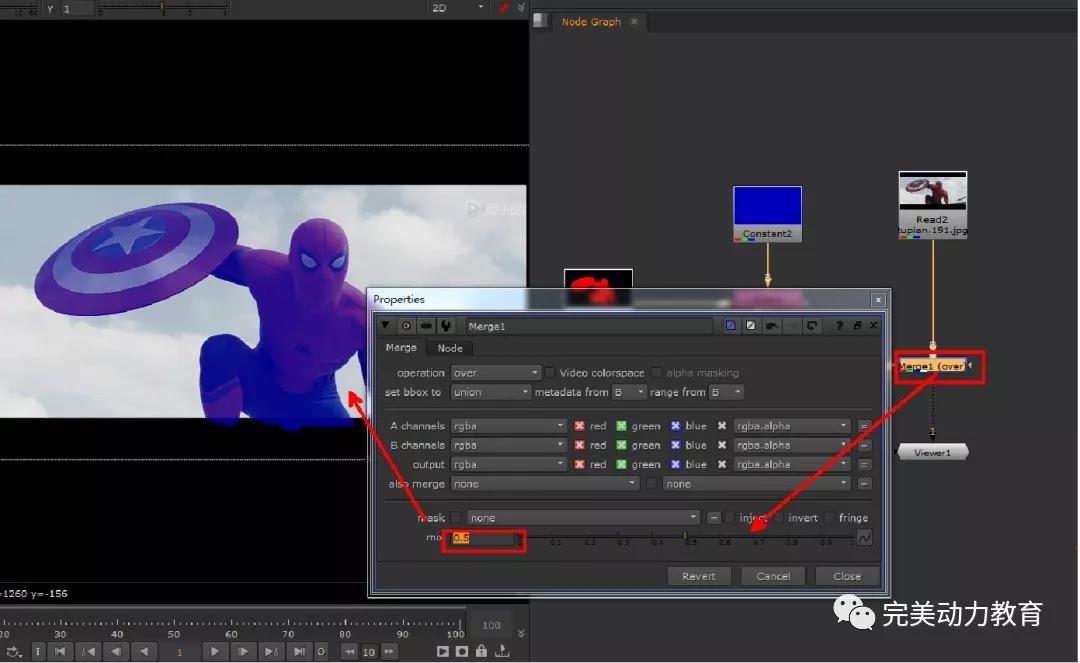Open the operation dropdown set to over

point(495,372)
